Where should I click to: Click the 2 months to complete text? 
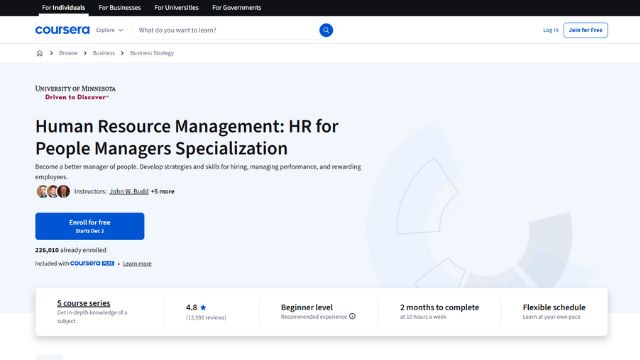point(440,307)
